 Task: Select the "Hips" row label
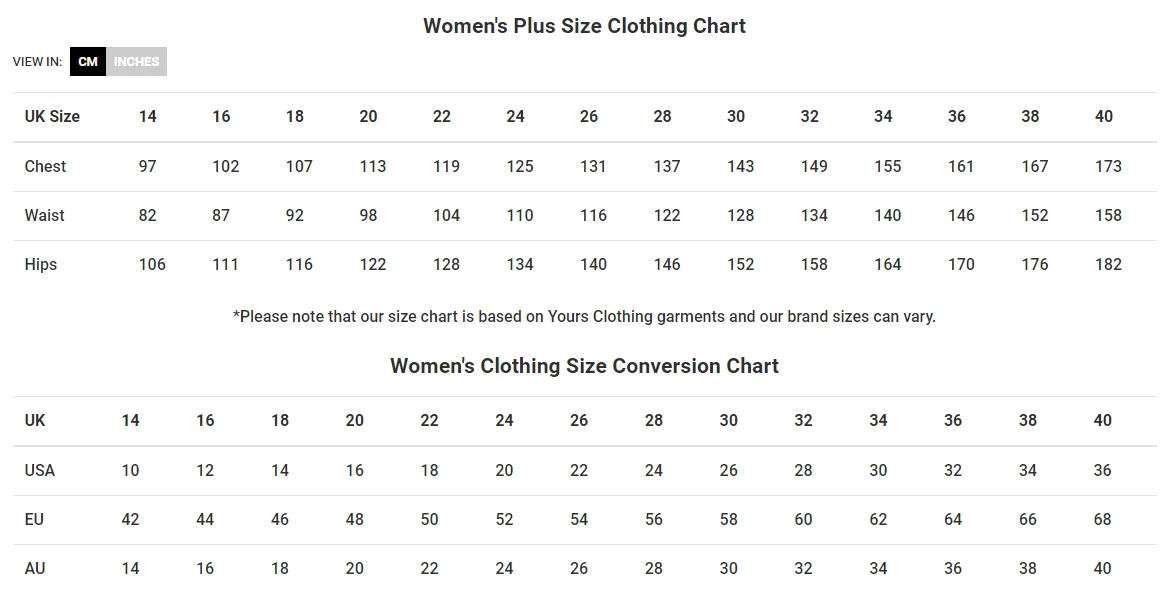[x=41, y=264]
